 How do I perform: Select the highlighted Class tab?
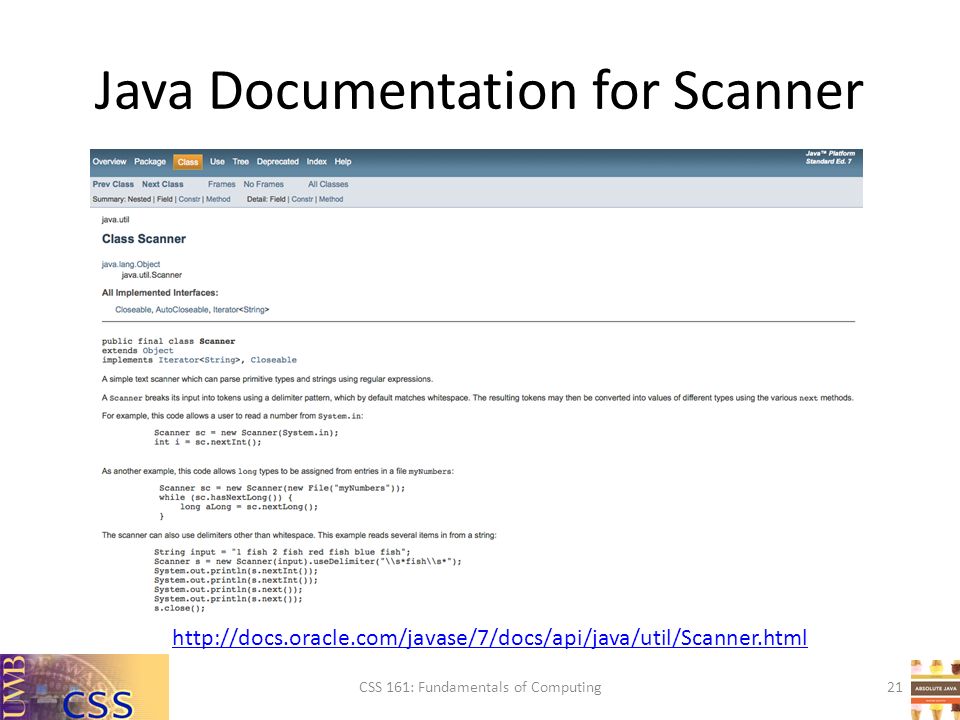pos(188,162)
